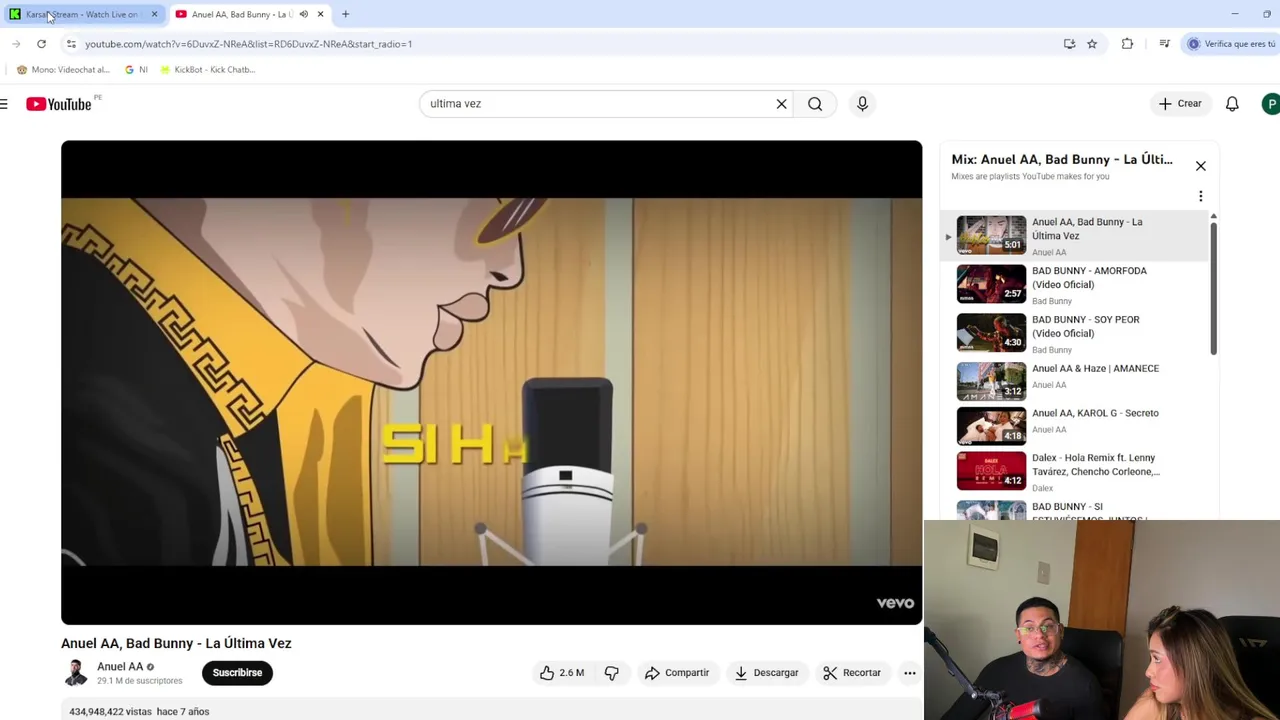
Task: Open NI Google bookmark
Action: [136, 70]
